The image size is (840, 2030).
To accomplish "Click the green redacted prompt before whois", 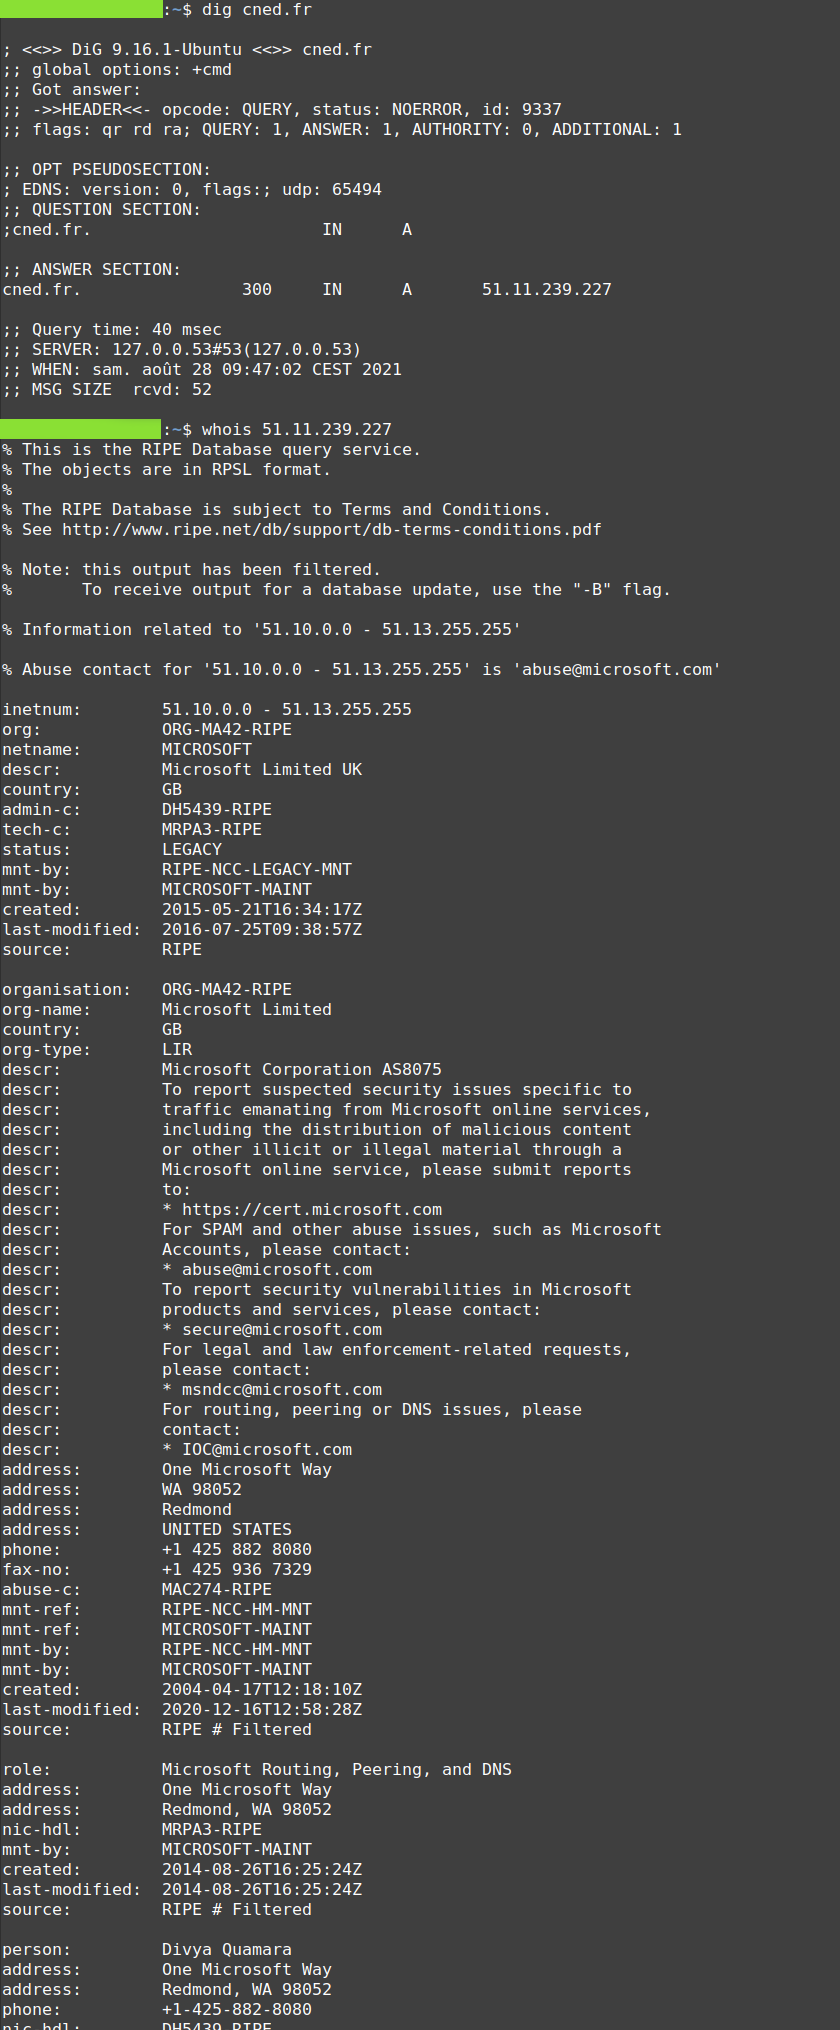I will pos(80,429).
